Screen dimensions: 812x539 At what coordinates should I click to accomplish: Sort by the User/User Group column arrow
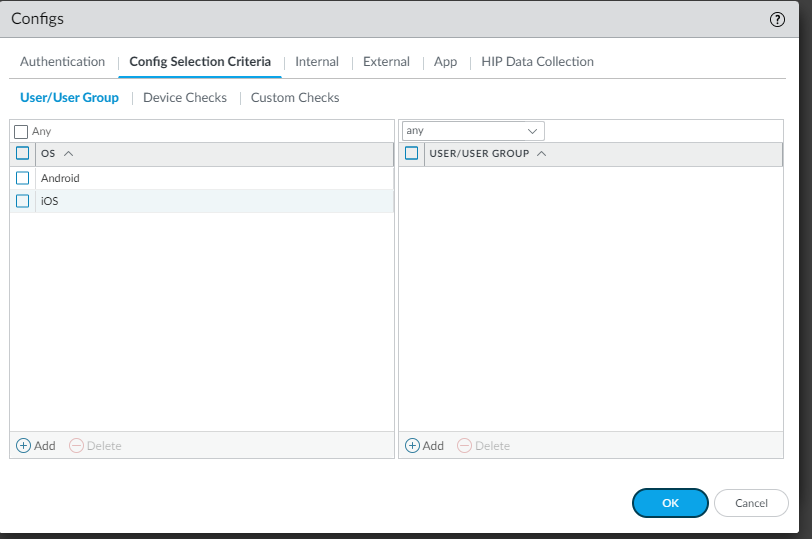click(x=542, y=154)
